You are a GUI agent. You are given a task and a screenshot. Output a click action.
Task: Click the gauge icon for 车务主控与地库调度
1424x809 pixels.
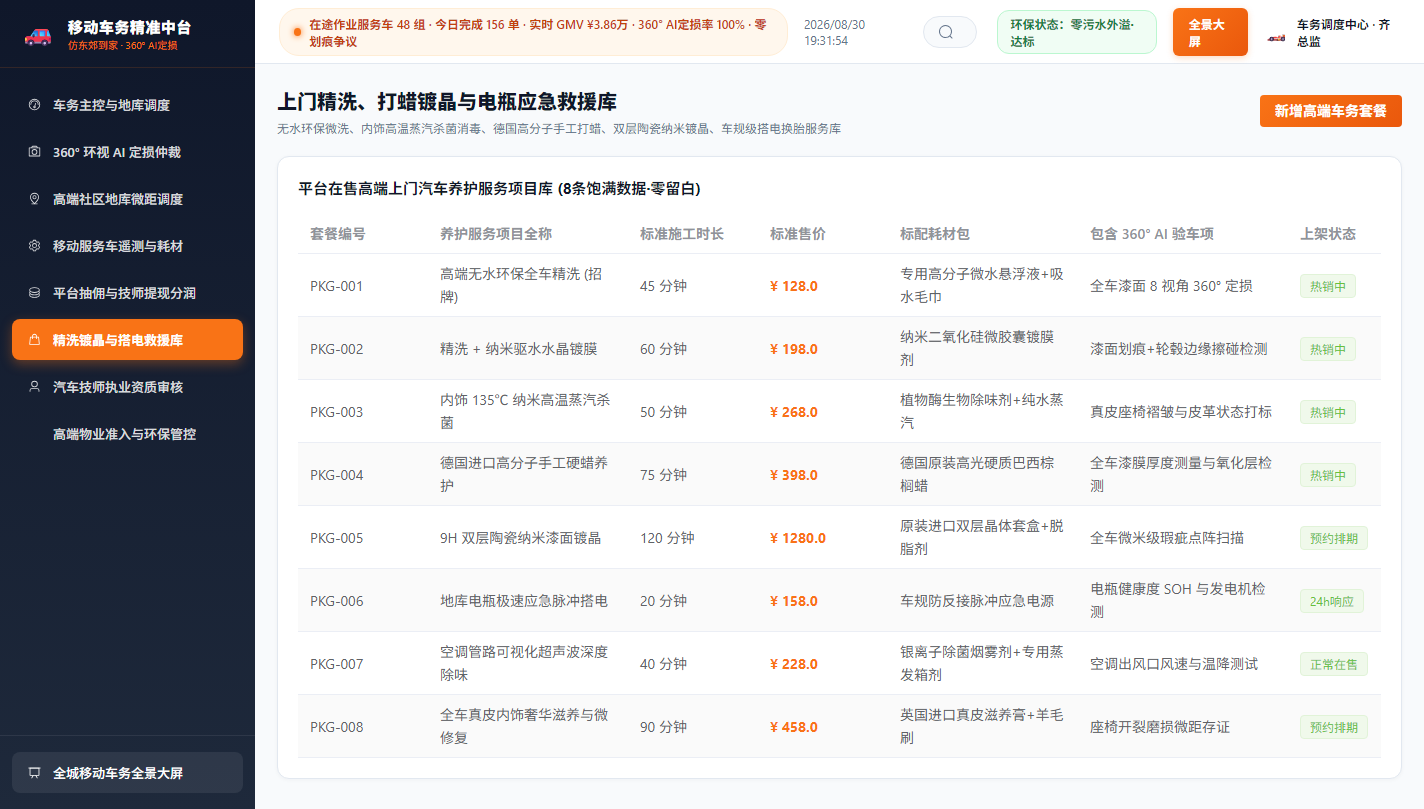click(x=34, y=105)
